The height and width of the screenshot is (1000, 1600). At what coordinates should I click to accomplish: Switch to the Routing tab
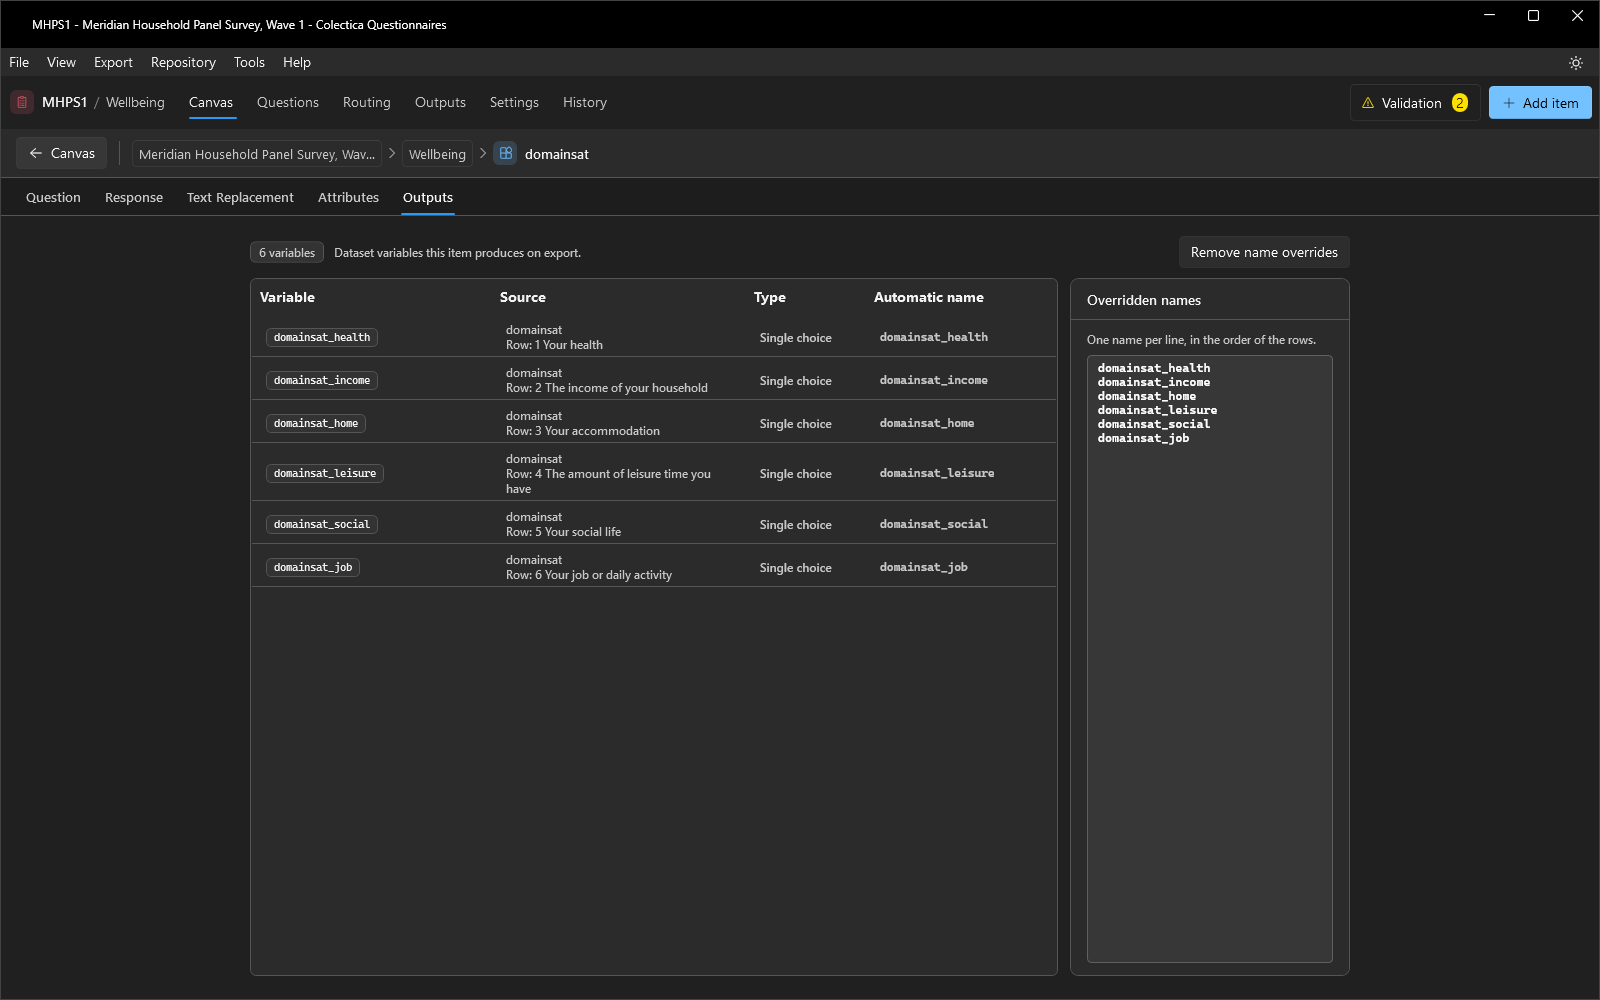point(367,102)
